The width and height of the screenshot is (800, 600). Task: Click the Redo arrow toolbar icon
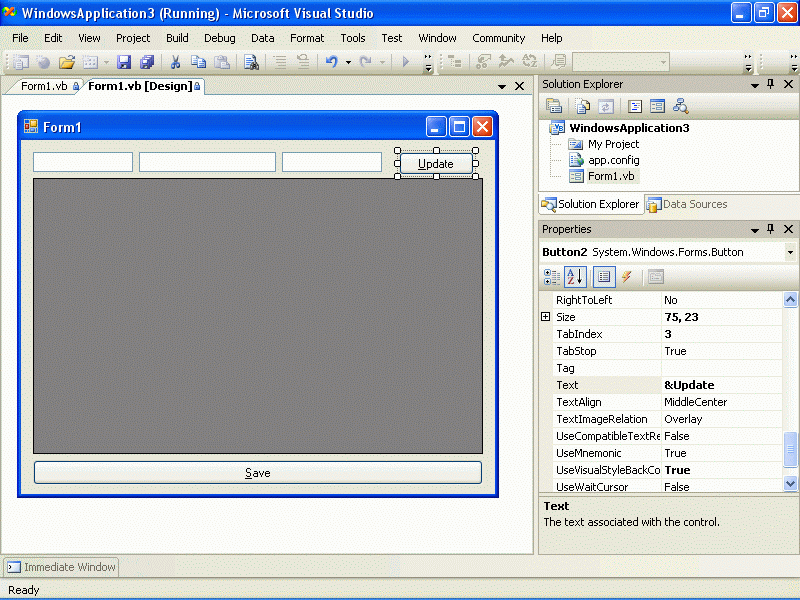[365, 62]
